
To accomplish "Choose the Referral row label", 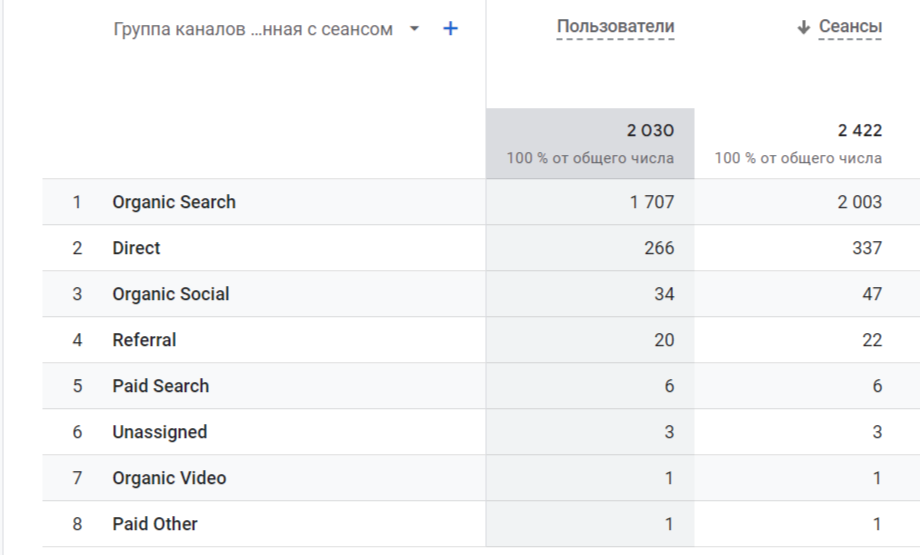I will coord(144,340).
